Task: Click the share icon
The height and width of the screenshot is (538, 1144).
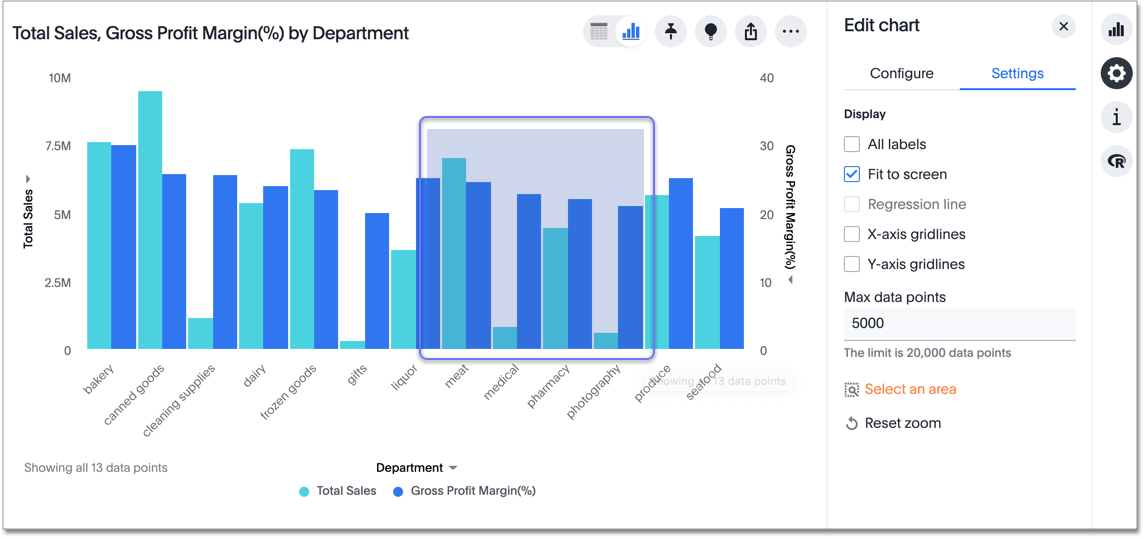Action: click(x=751, y=32)
